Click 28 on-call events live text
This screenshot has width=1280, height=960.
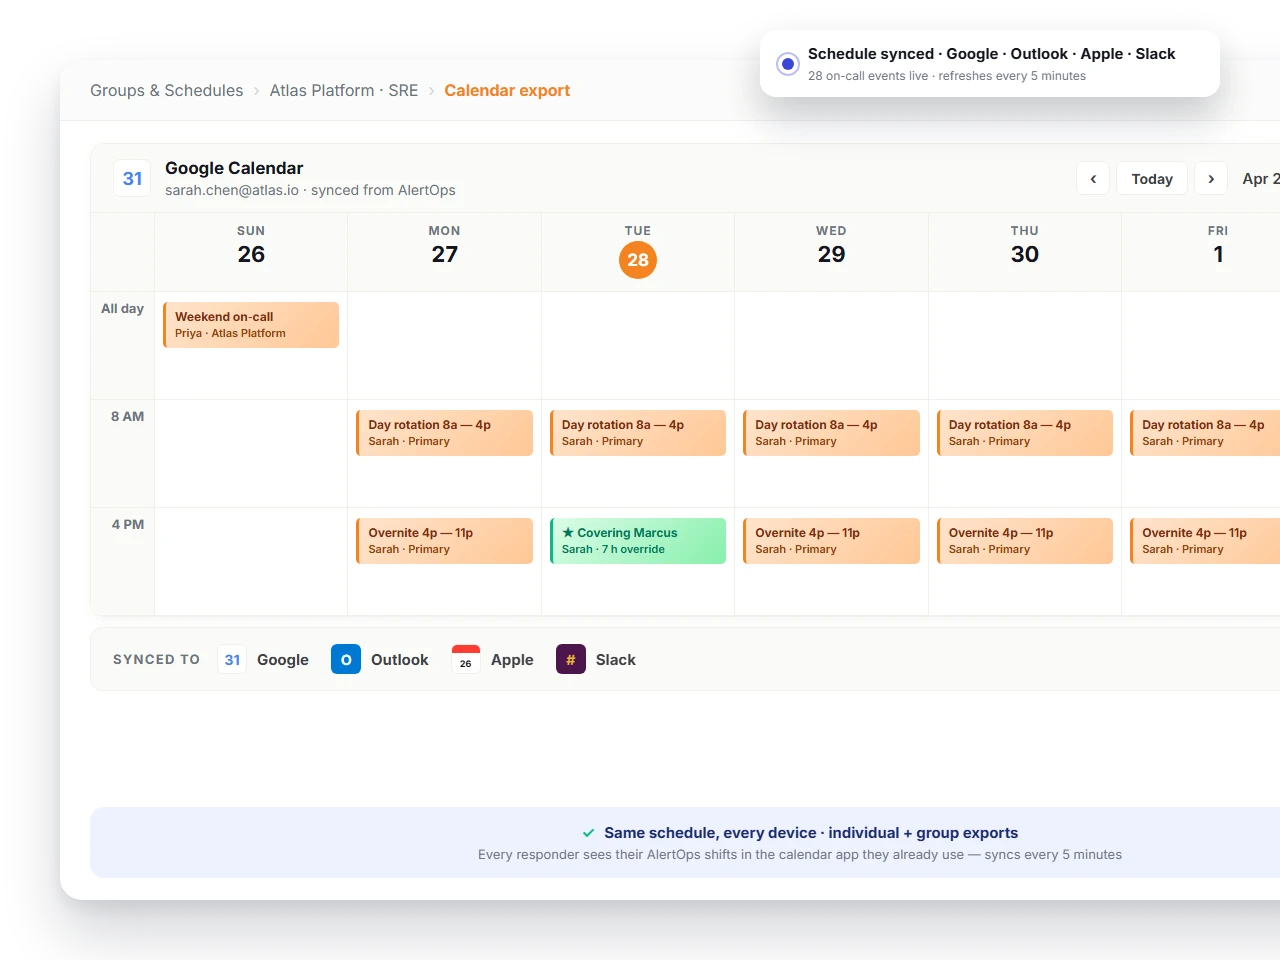point(947,76)
